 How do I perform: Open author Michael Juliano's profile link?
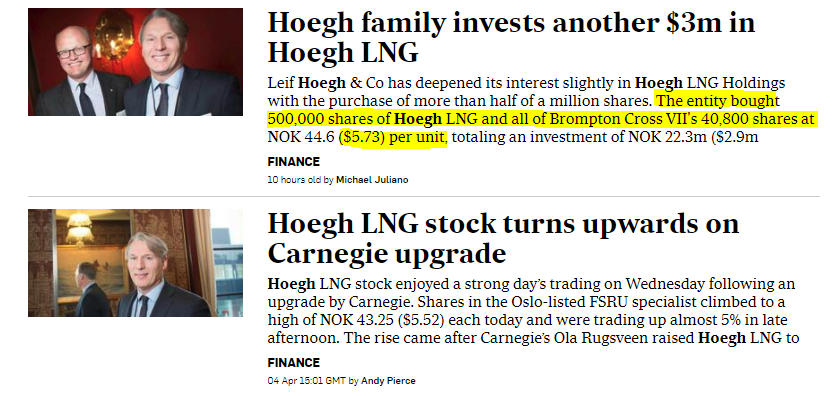pyautogui.click(x=372, y=180)
